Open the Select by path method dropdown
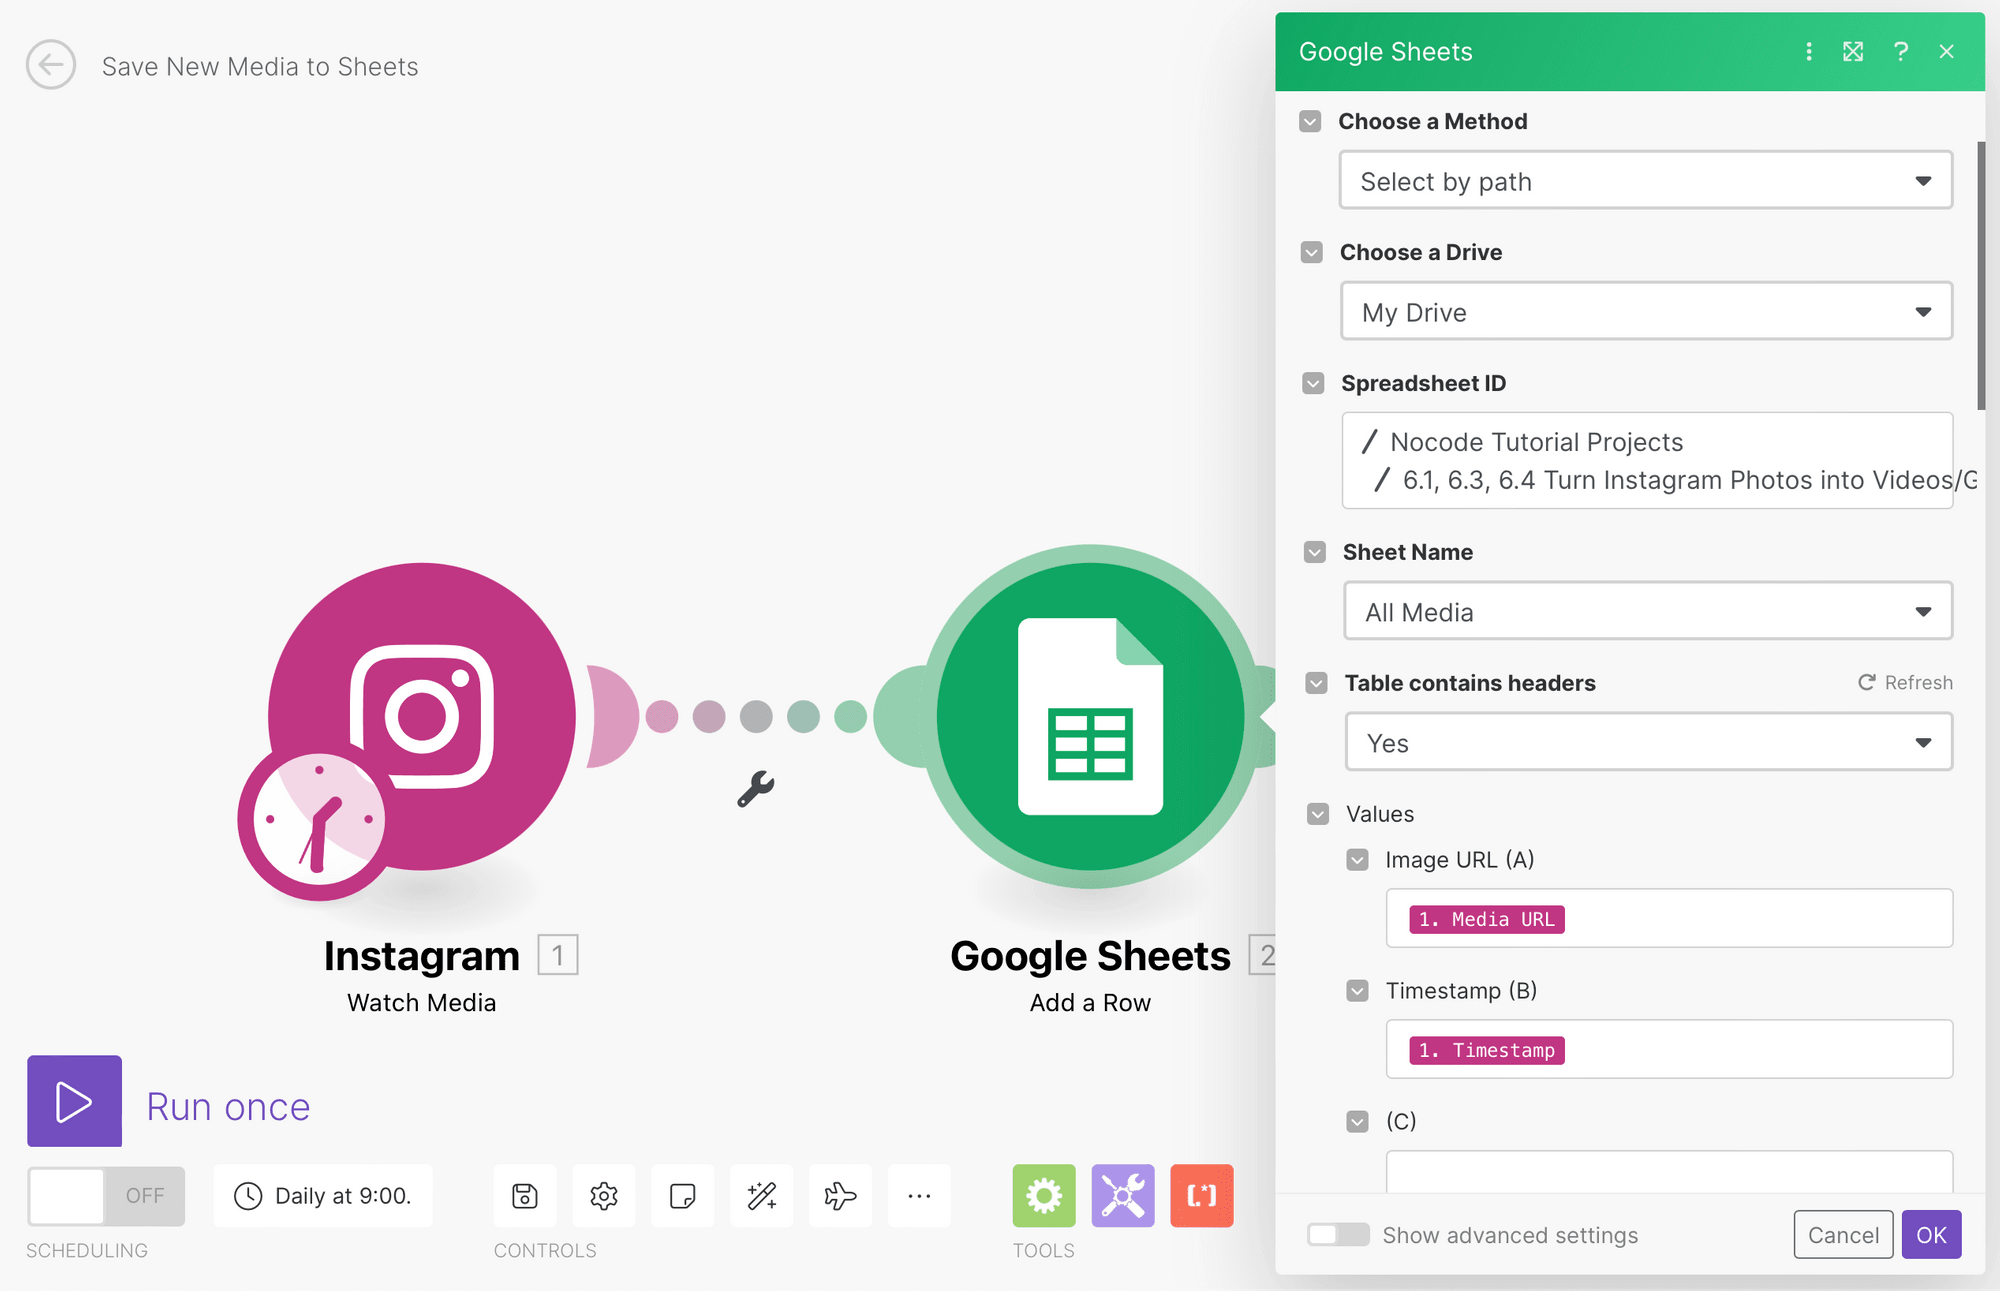The image size is (2000, 1291). [x=1646, y=181]
